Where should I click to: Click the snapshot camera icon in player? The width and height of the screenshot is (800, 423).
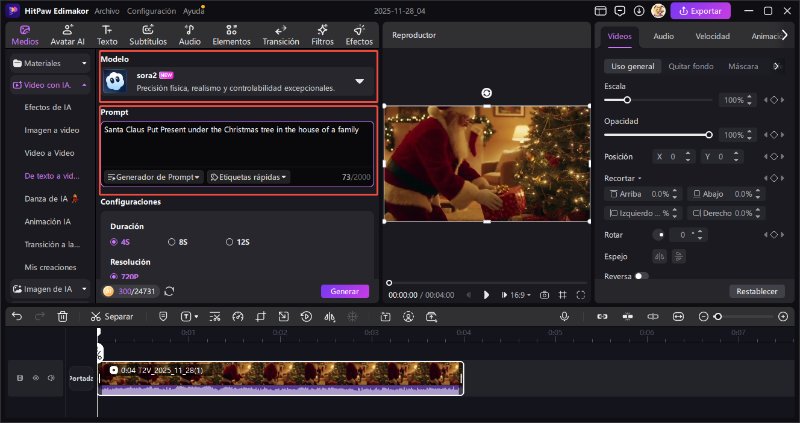544,295
